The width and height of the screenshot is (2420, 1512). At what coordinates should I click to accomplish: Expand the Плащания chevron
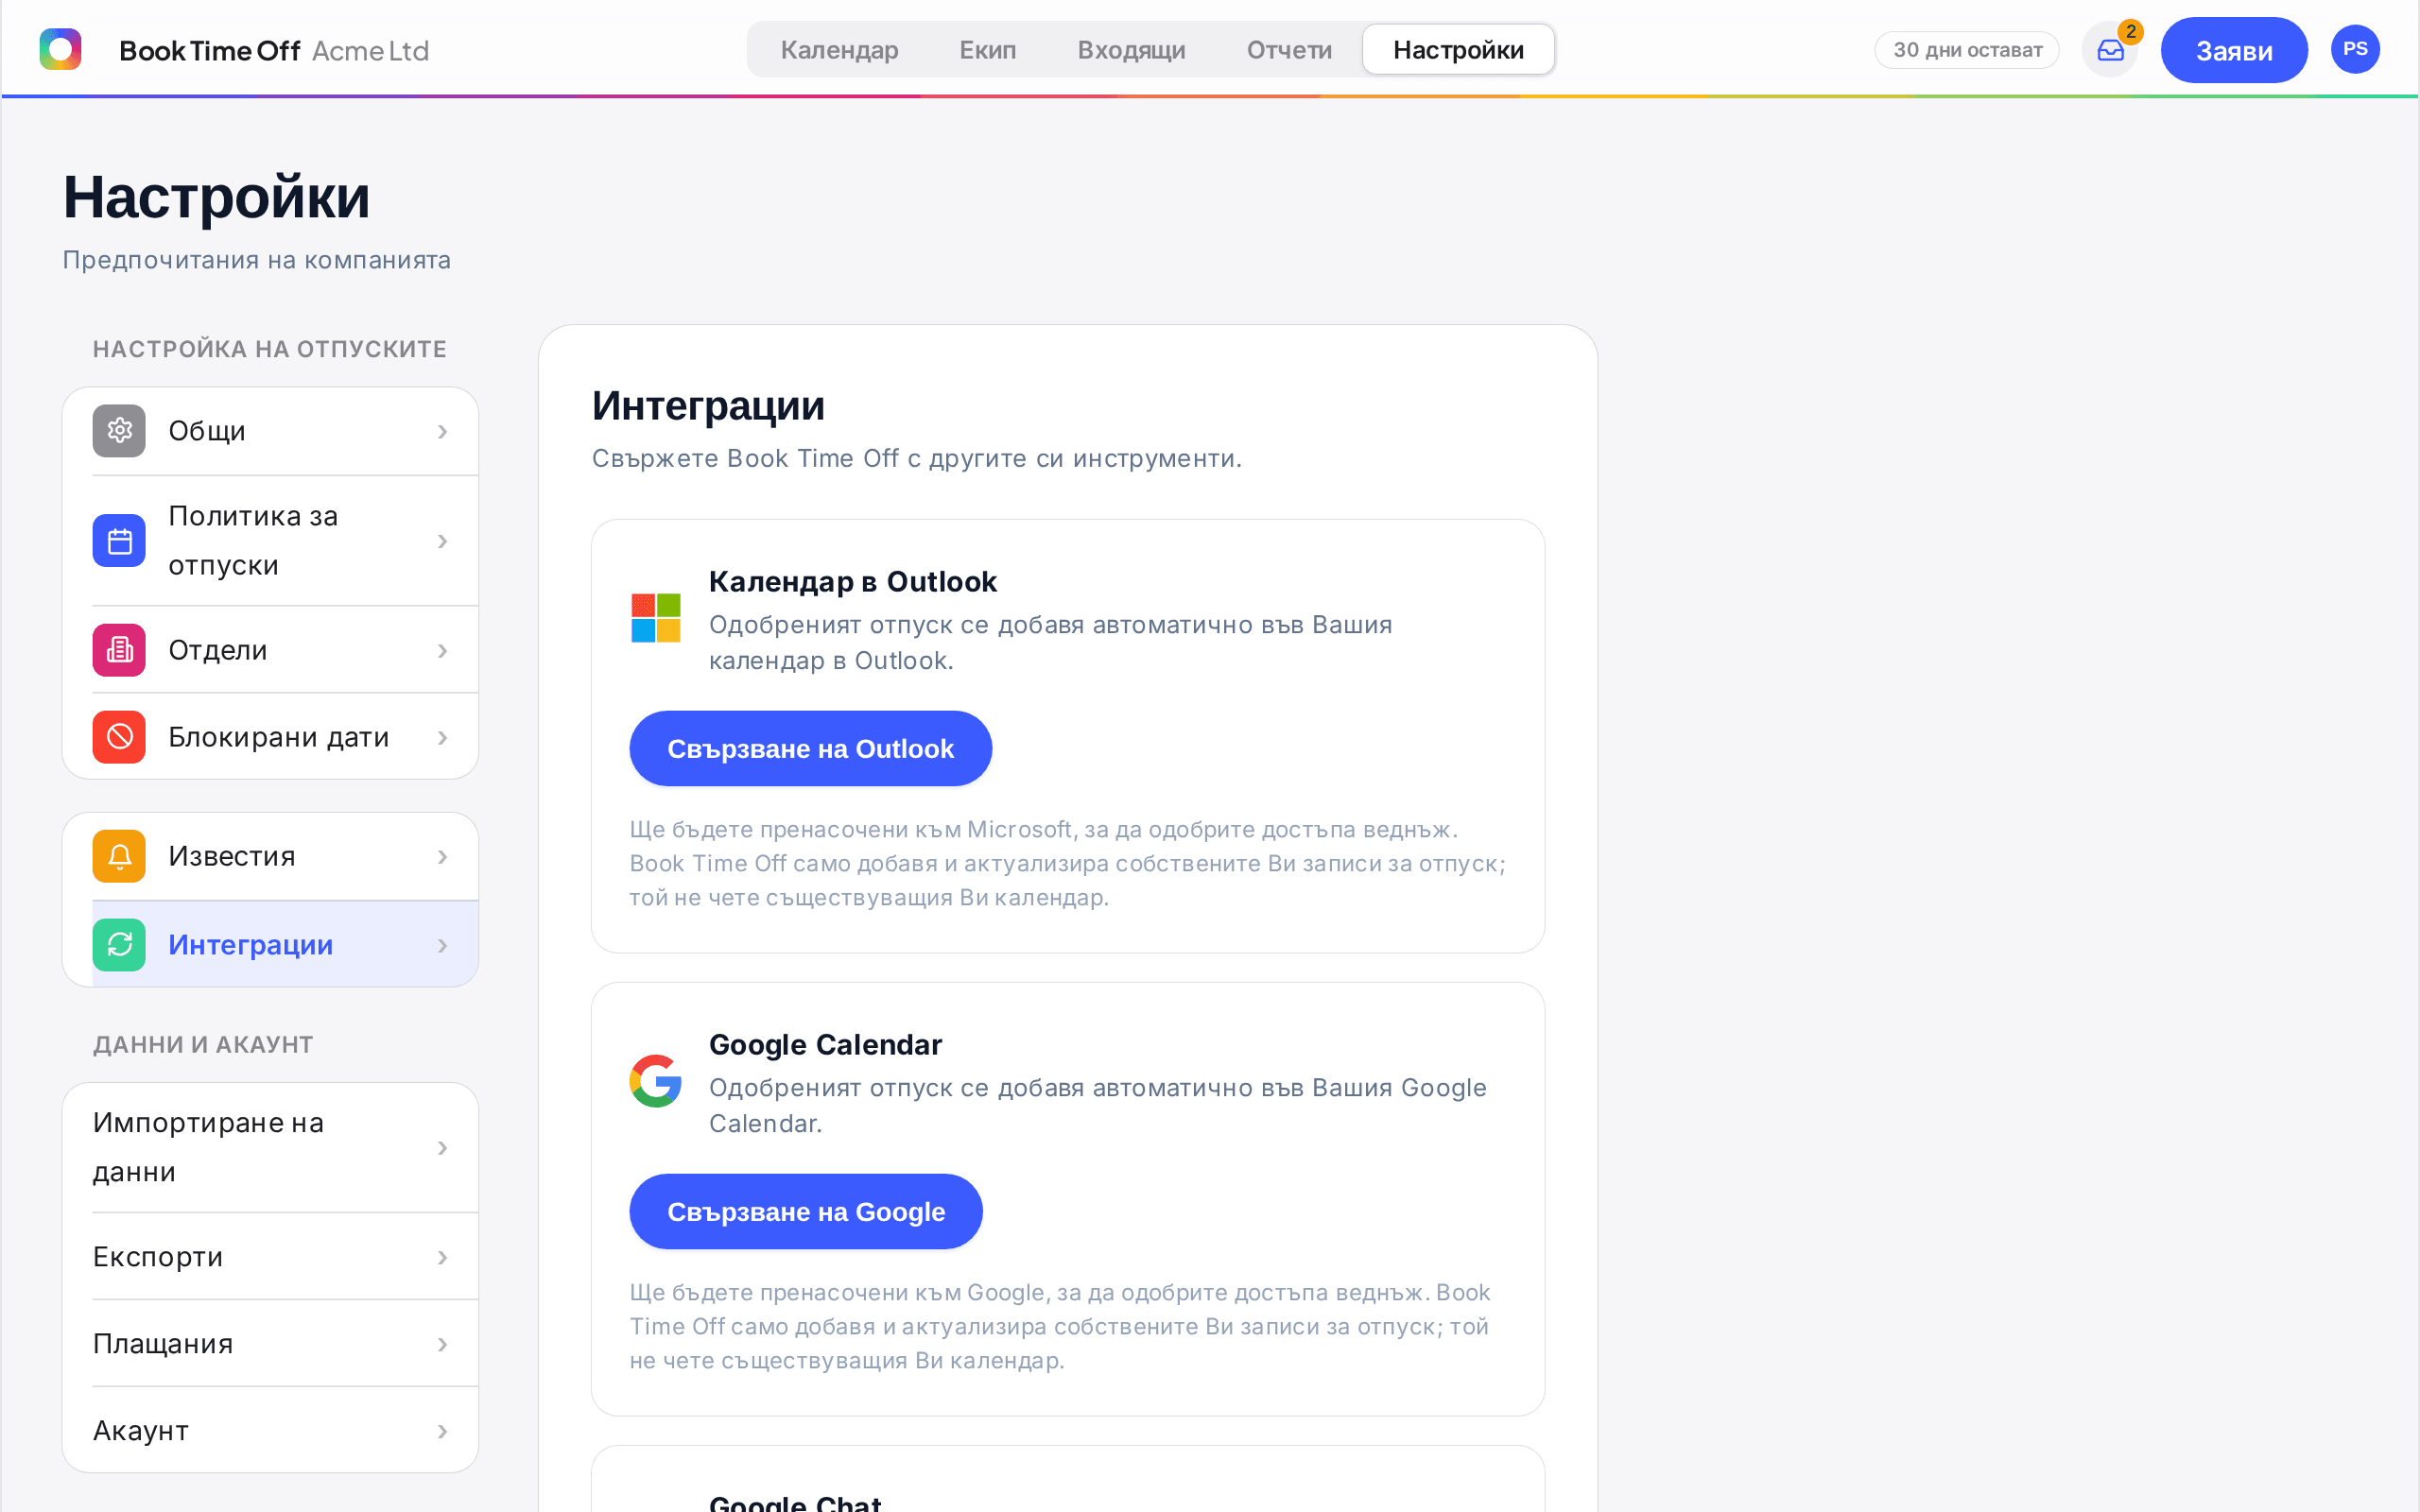(x=442, y=1344)
